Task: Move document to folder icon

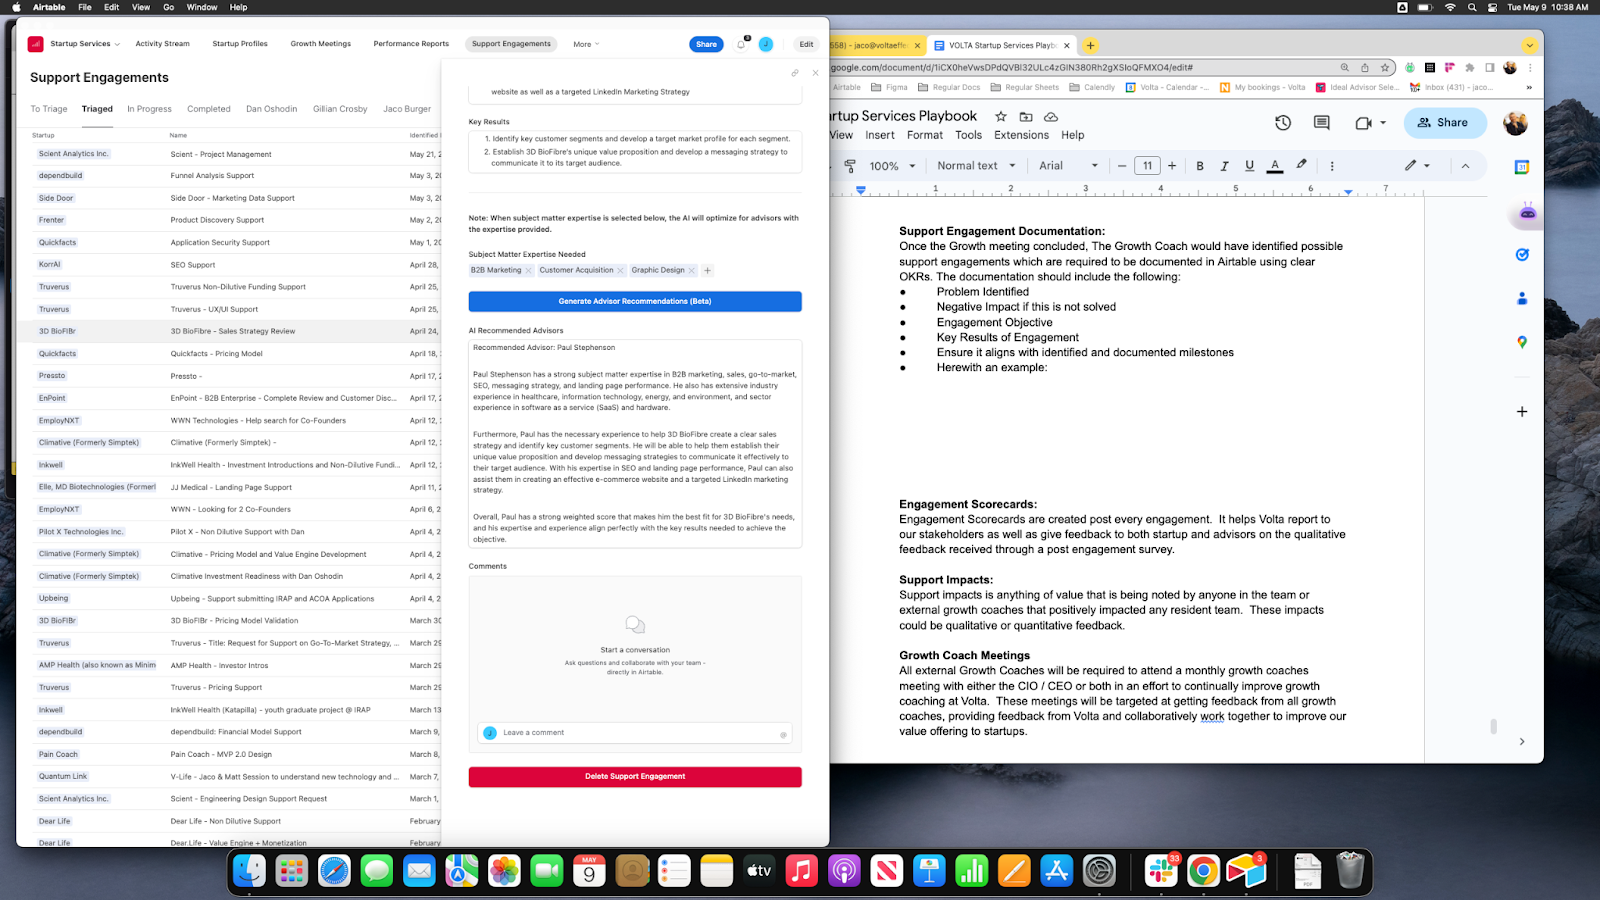Action: coord(1026,116)
